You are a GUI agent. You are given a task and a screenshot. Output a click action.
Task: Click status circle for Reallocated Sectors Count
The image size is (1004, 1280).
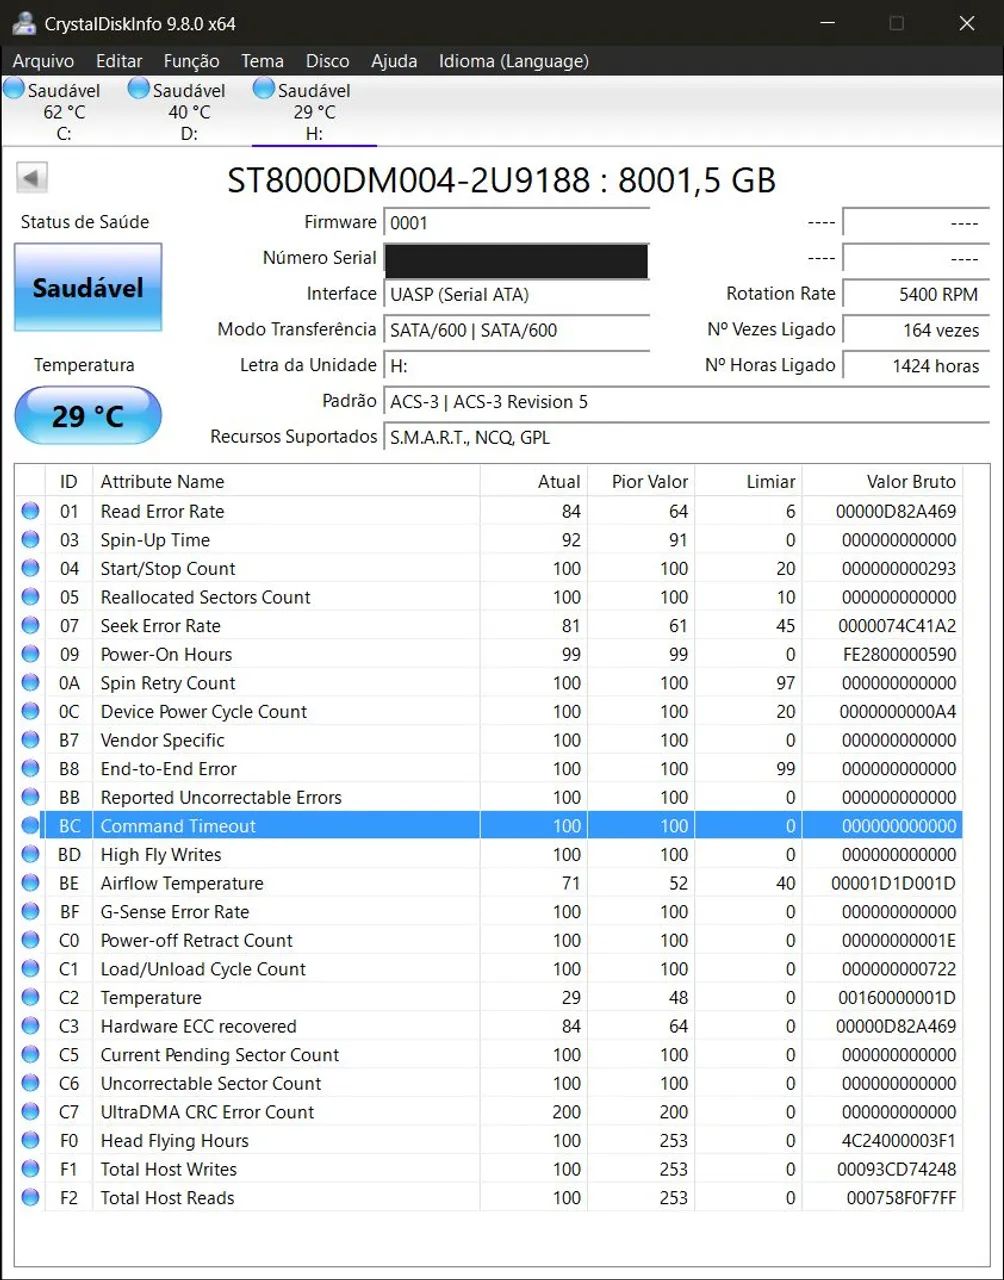pyautogui.click(x=30, y=597)
